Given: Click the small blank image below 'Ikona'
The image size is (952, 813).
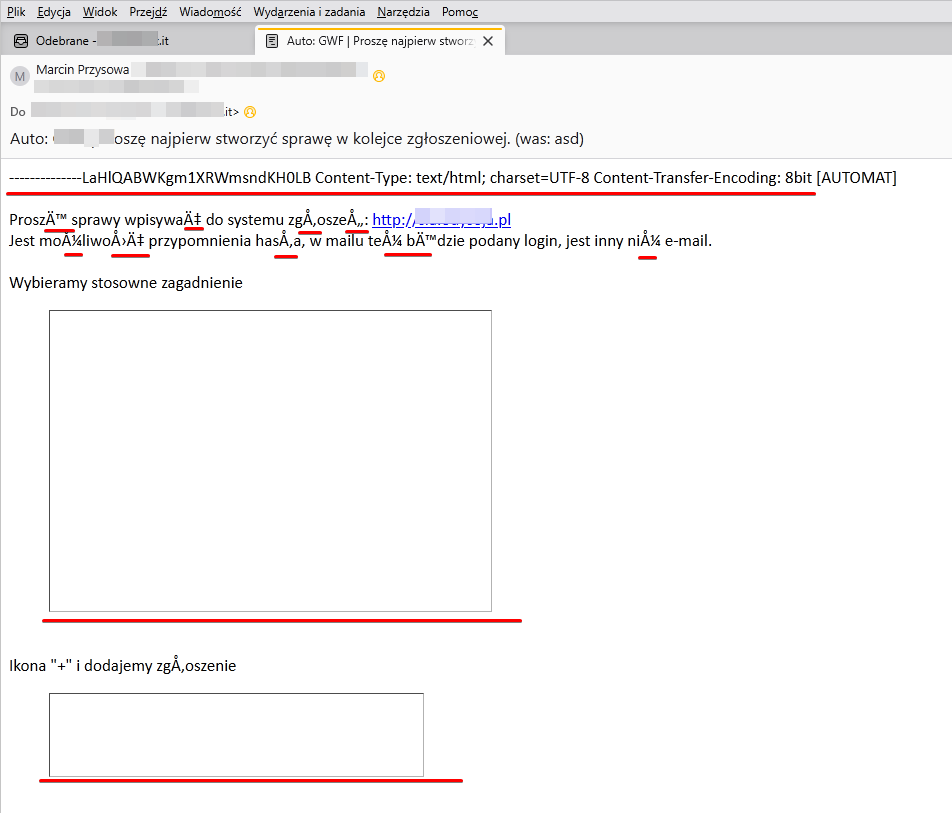Looking at the screenshot, I should pyautogui.click(x=236, y=734).
